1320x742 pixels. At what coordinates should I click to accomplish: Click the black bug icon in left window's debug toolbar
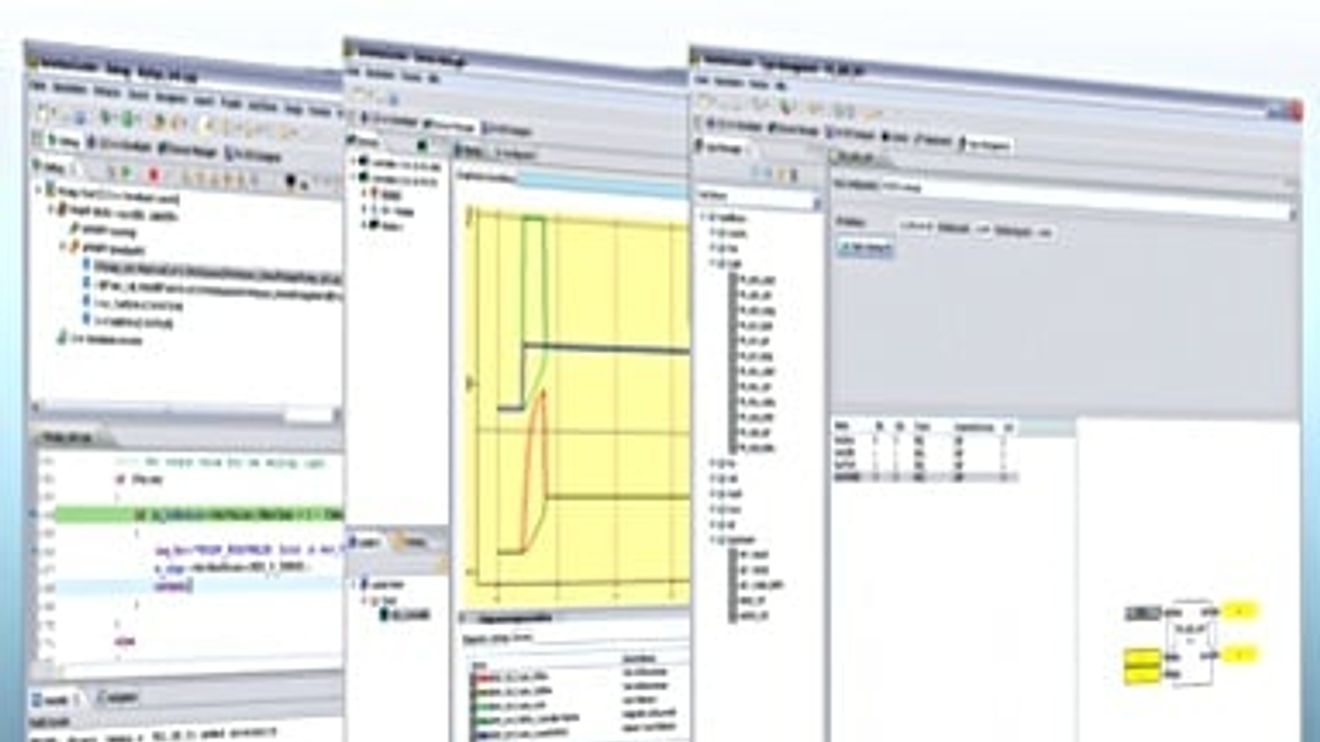click(292, 182)
